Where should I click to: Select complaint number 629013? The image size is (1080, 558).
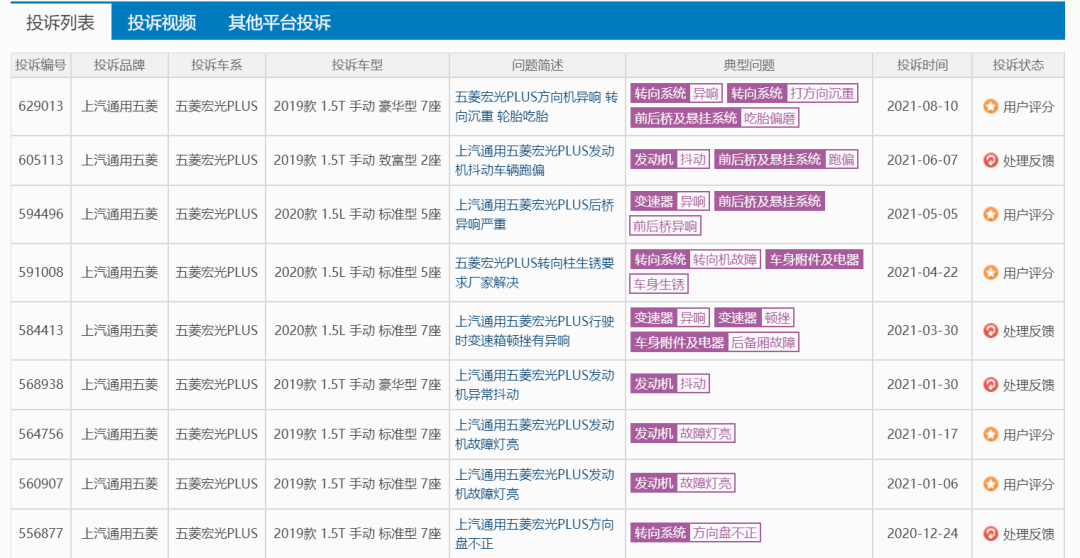click(41, 107)
